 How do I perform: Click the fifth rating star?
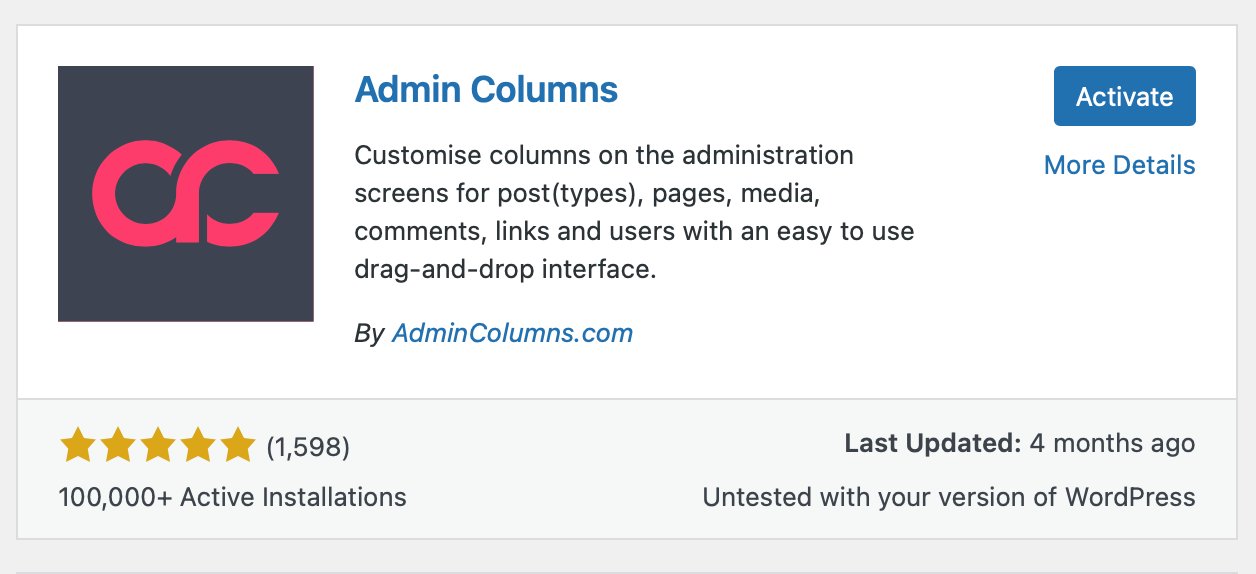pyautogui.click(x=238, y=446)
